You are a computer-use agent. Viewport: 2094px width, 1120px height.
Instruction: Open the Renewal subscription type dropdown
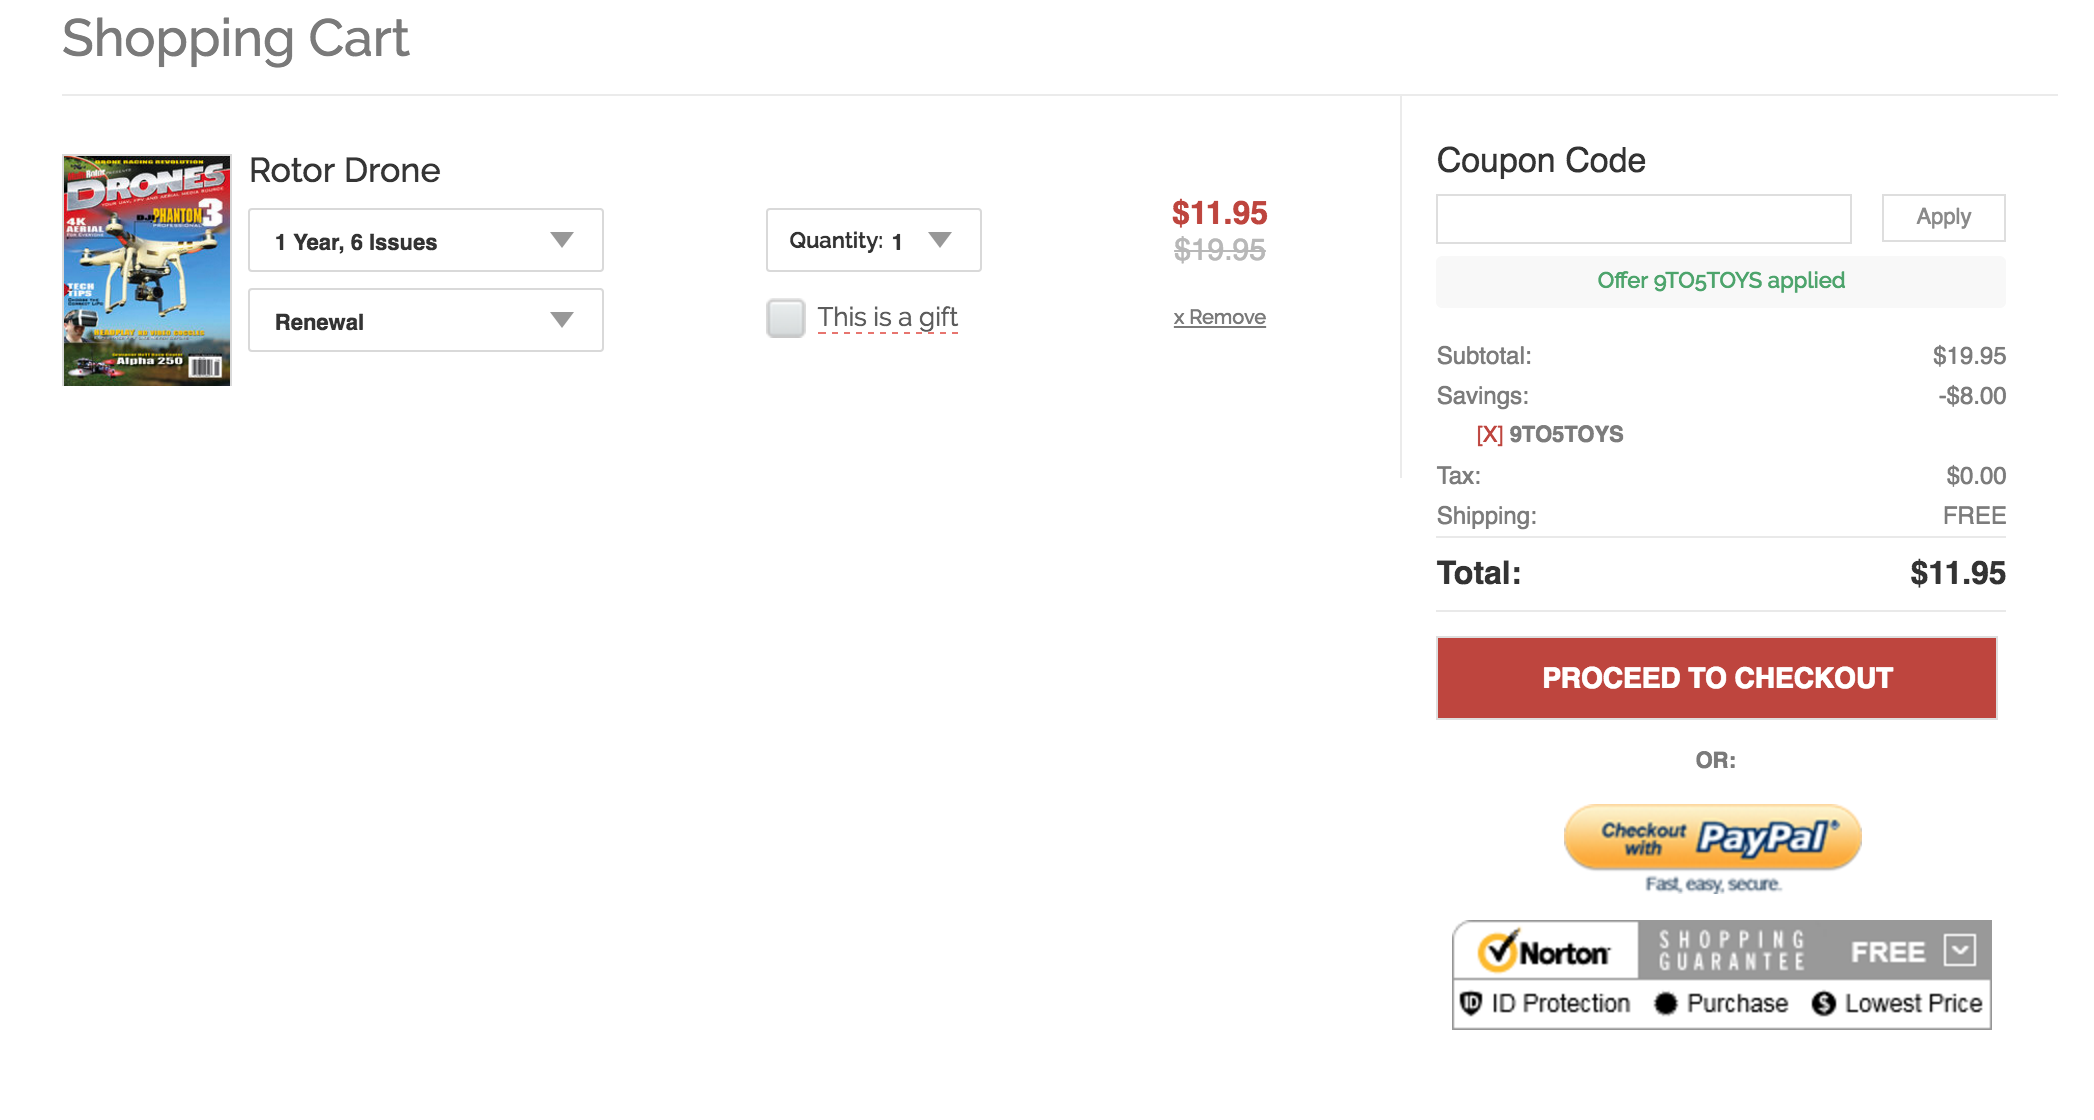(425, 321)
